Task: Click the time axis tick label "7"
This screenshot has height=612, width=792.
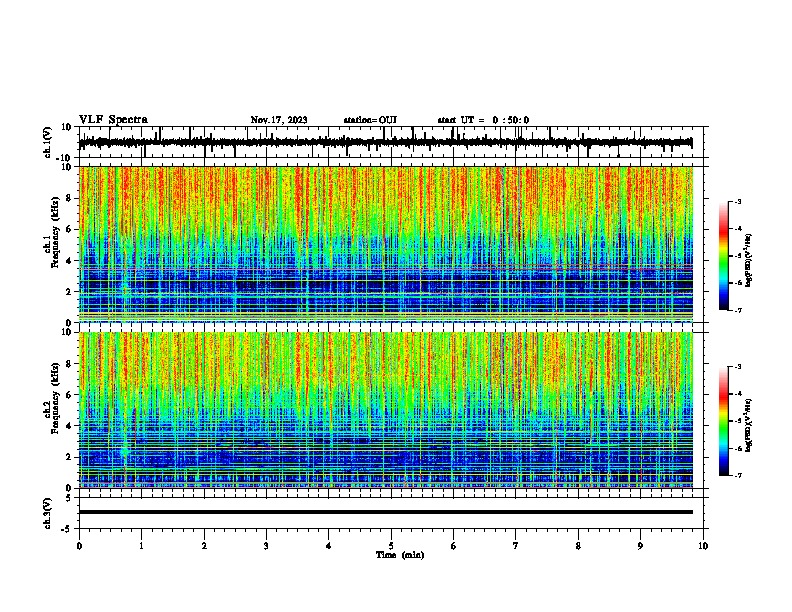Action: click(x=516, y=546)
